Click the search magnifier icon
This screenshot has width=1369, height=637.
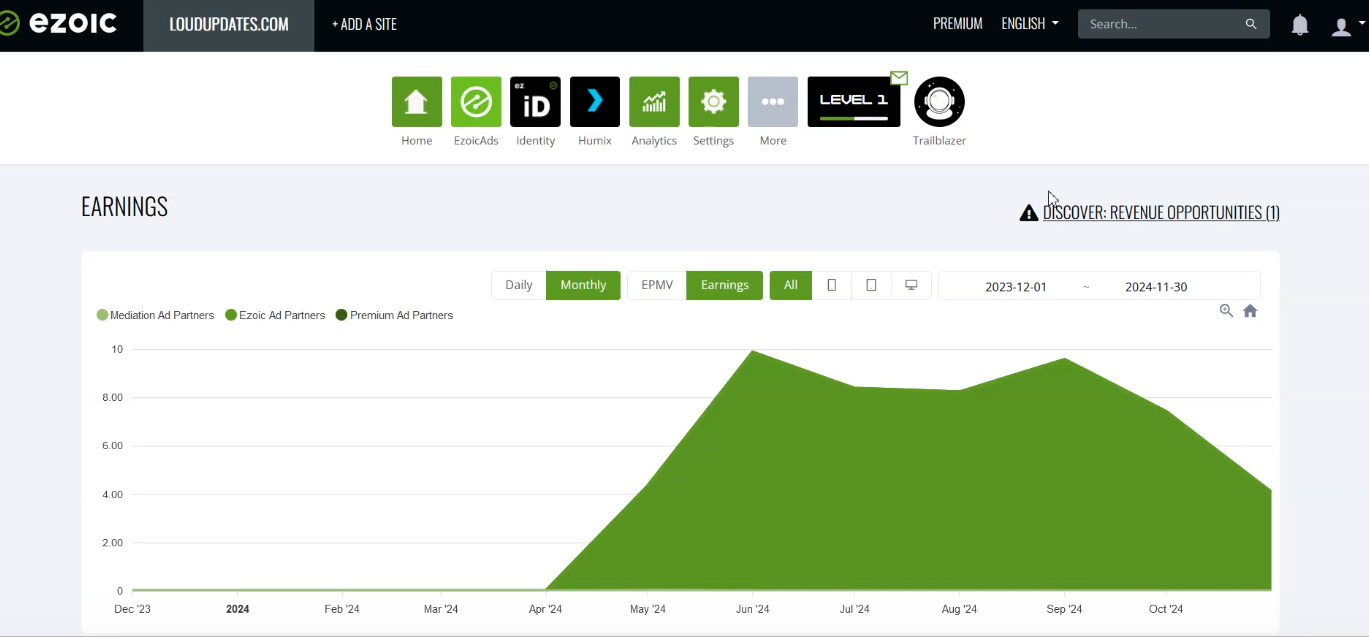1251,24
